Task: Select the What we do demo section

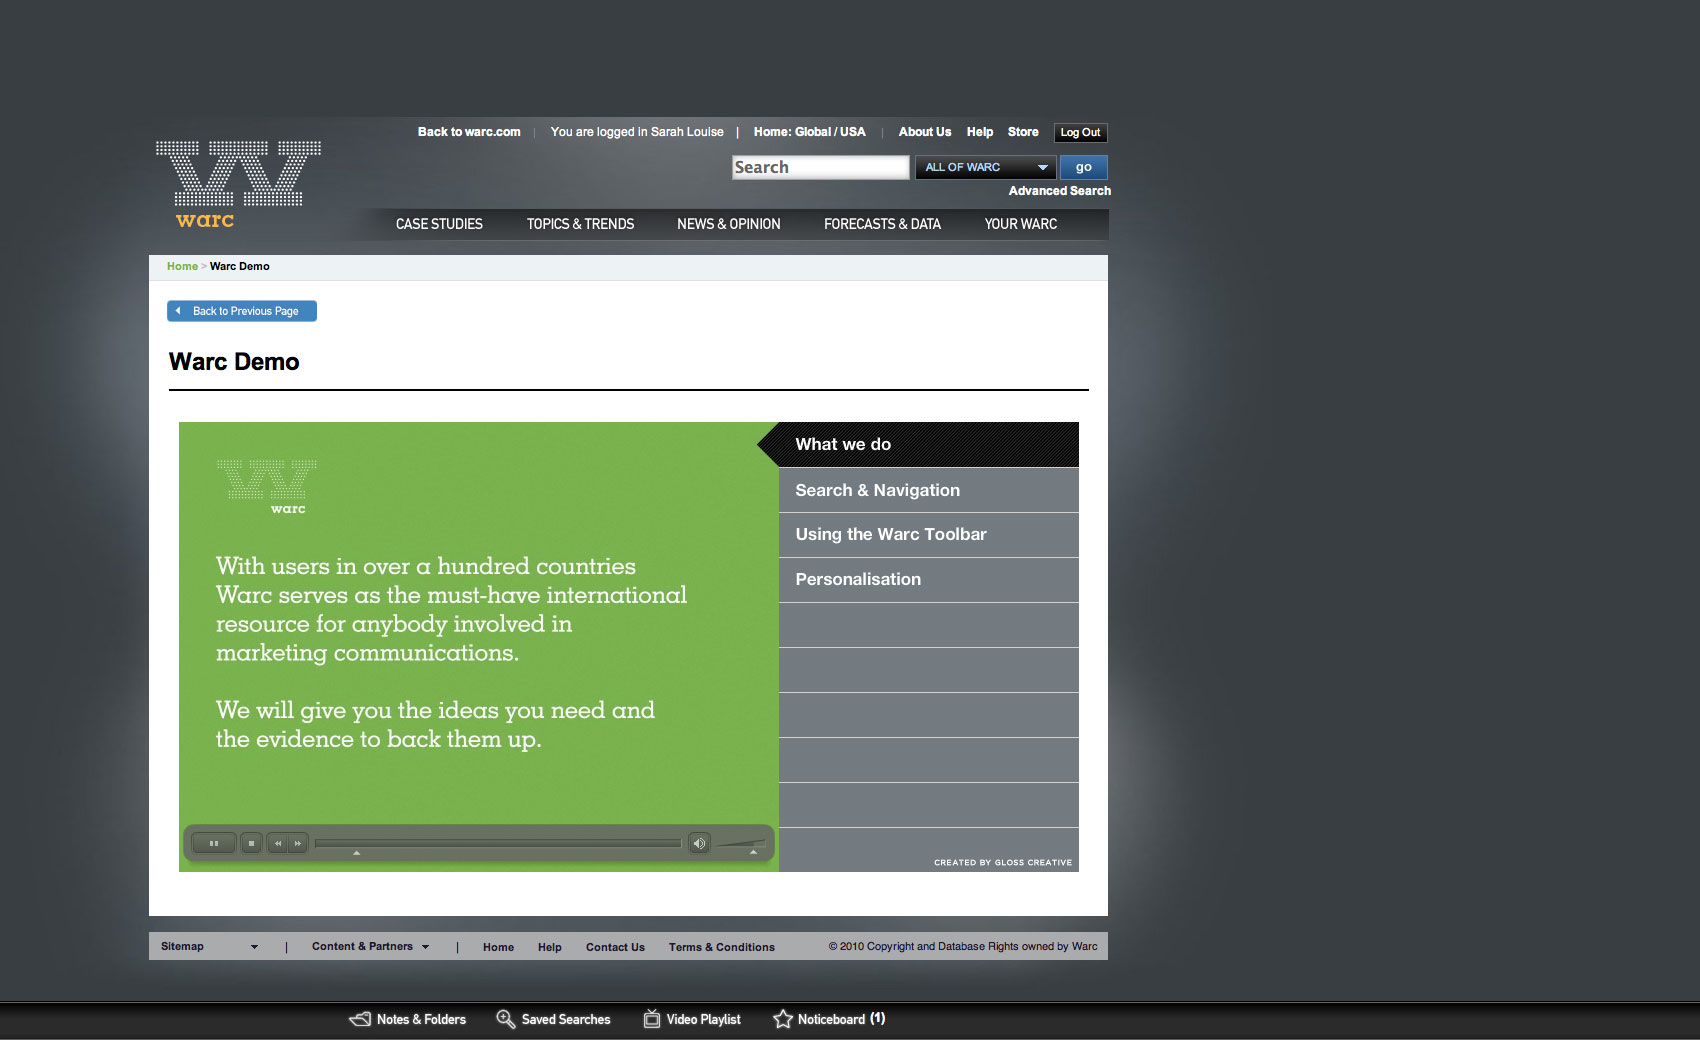Action: pyautogui.click(x=929, y=445)
